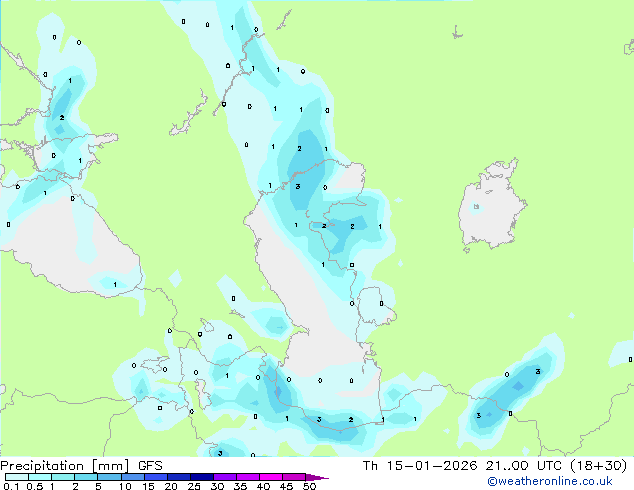Viewport: 634px width, 490px height.
Task: Pick the 10–15 mm legend swatch
Action: tap(132, 477)
